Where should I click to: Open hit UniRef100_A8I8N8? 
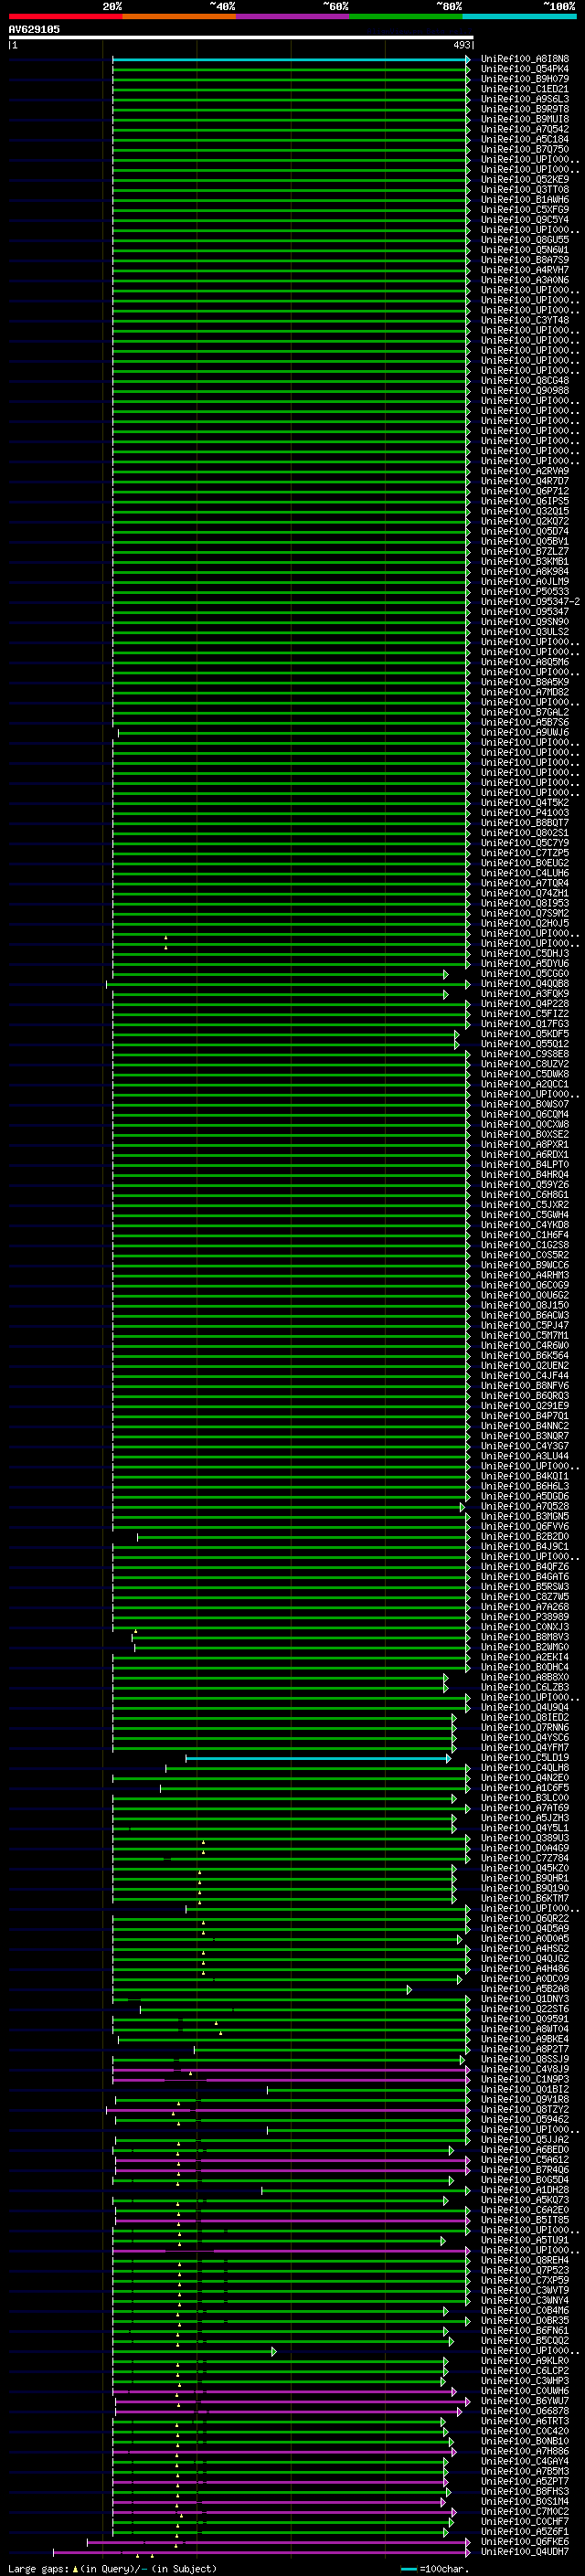525,59
